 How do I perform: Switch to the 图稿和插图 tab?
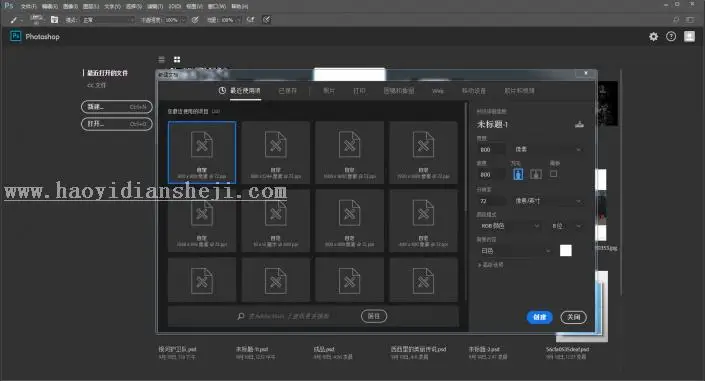(x=399, y=91)
